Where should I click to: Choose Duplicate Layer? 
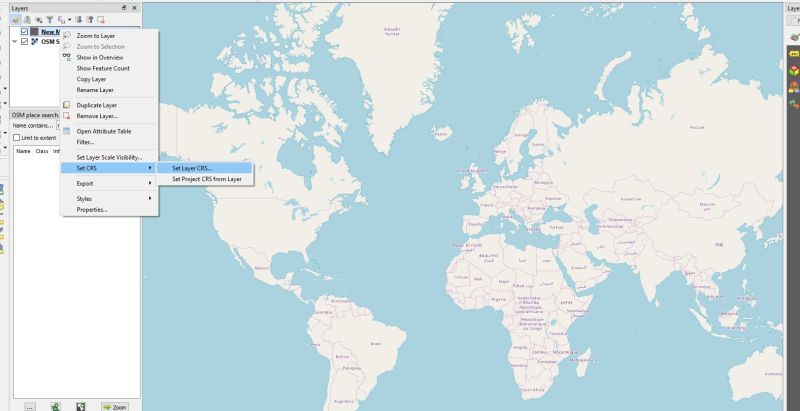click(x=97, y=105)
